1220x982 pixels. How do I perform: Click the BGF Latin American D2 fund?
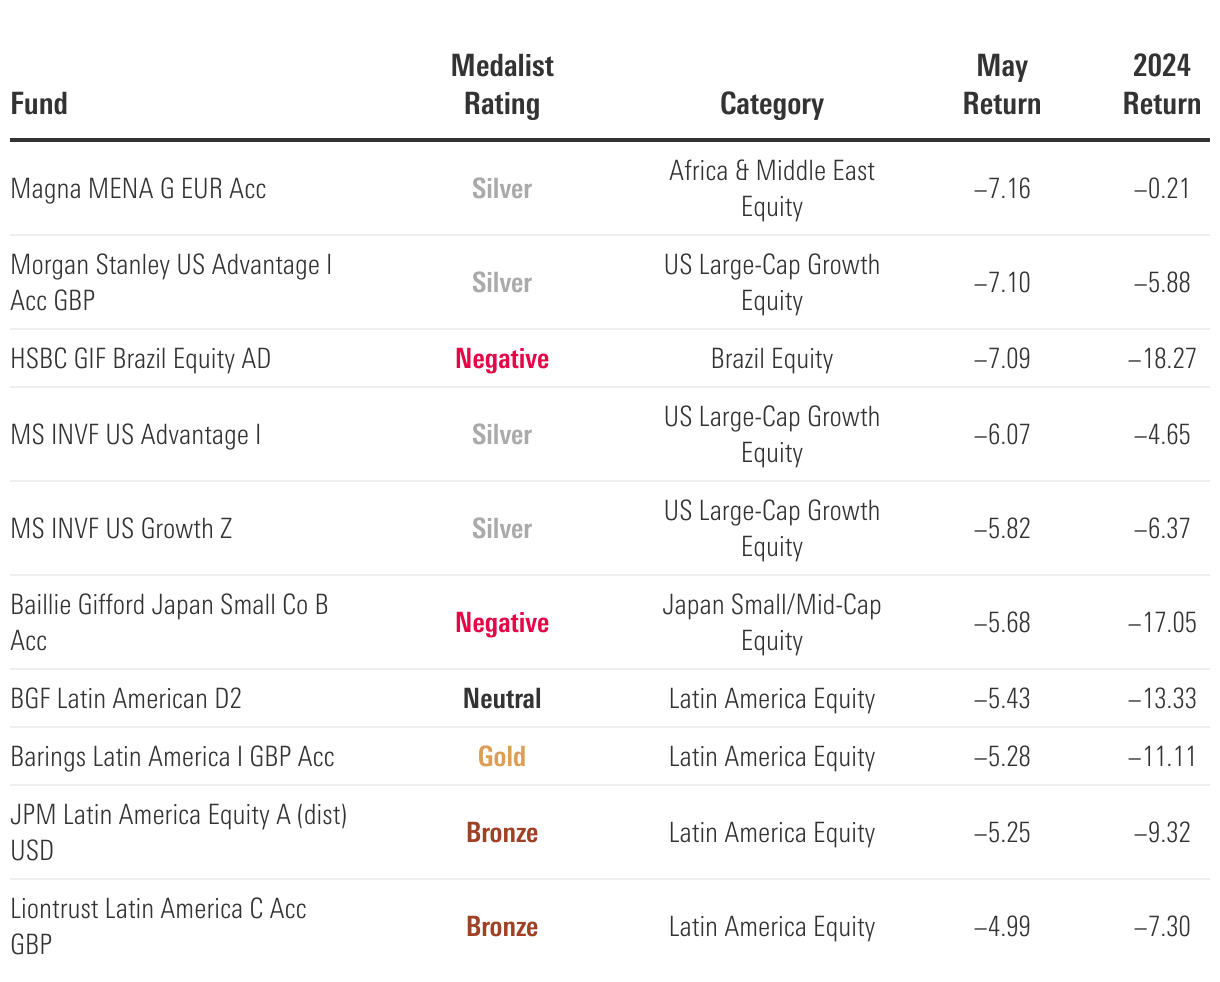(x=126, y=699)
